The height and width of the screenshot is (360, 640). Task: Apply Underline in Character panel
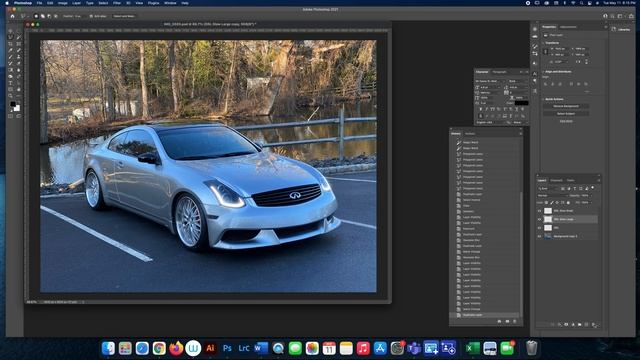click(x=517, y=109)
